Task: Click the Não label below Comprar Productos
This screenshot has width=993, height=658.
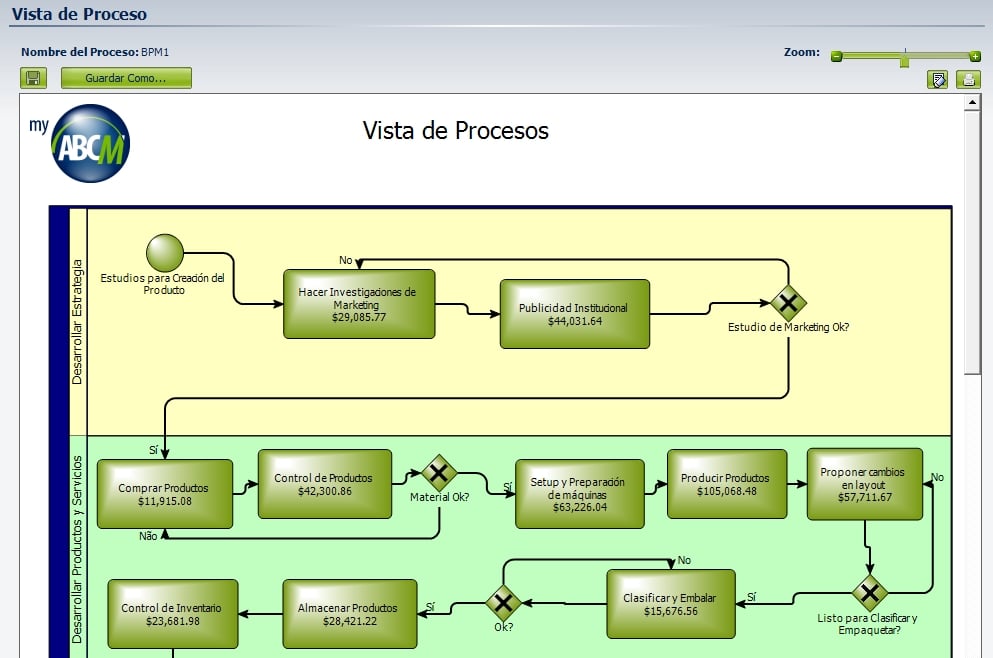Action: point(148,536)
